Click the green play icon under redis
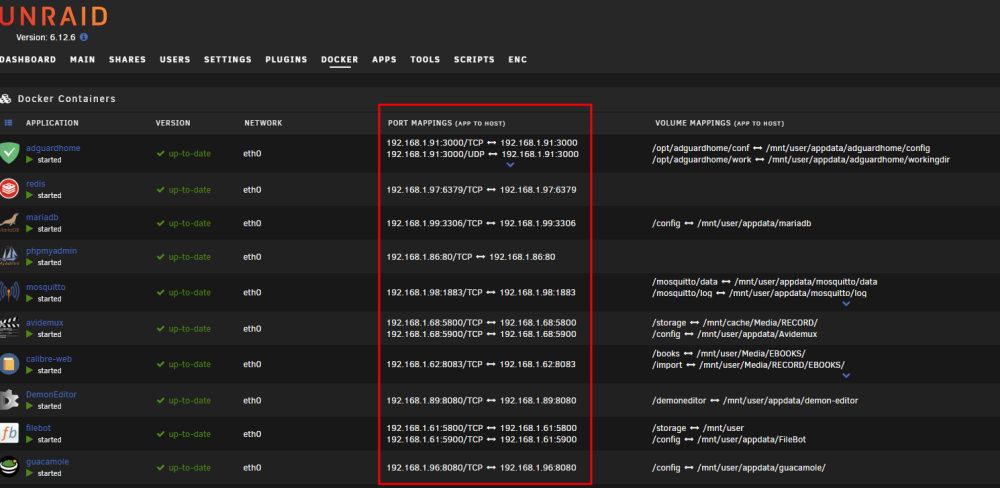The height and width of the screenshot is (488, 1000). click(x=29, y=195)
